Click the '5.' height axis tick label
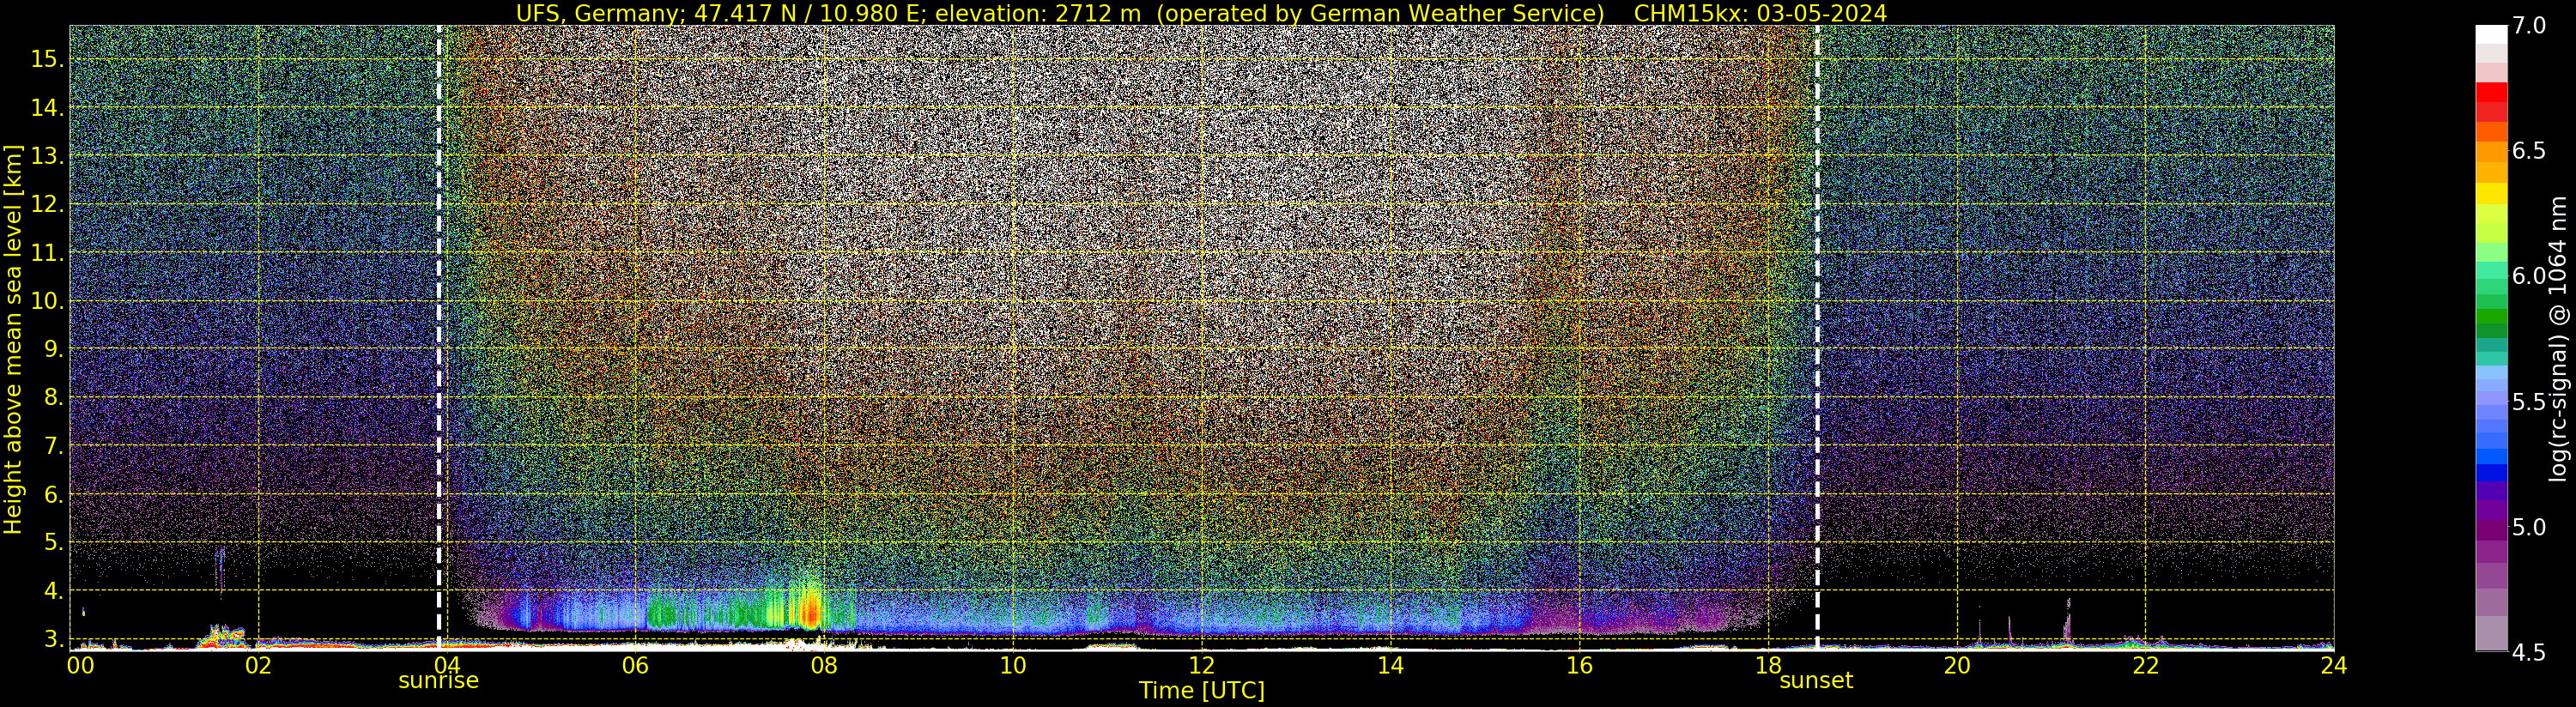Image resolution: width=2576 pixels, height=707 pixels. pos(53,543)
